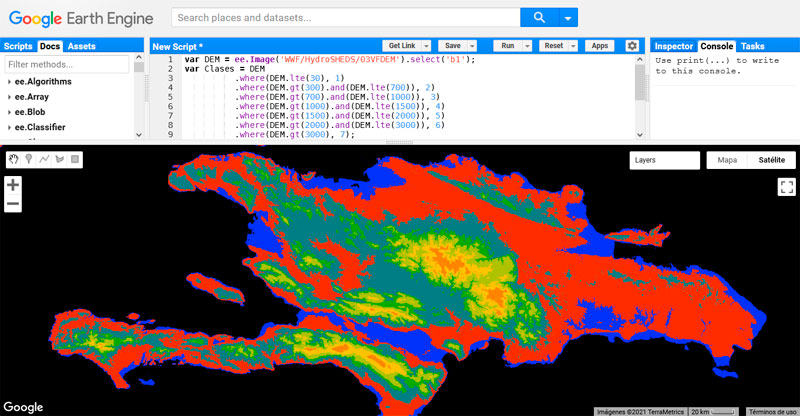Select the add marker point tool
This screenshot has height=416, width=800.
(29, 159)
